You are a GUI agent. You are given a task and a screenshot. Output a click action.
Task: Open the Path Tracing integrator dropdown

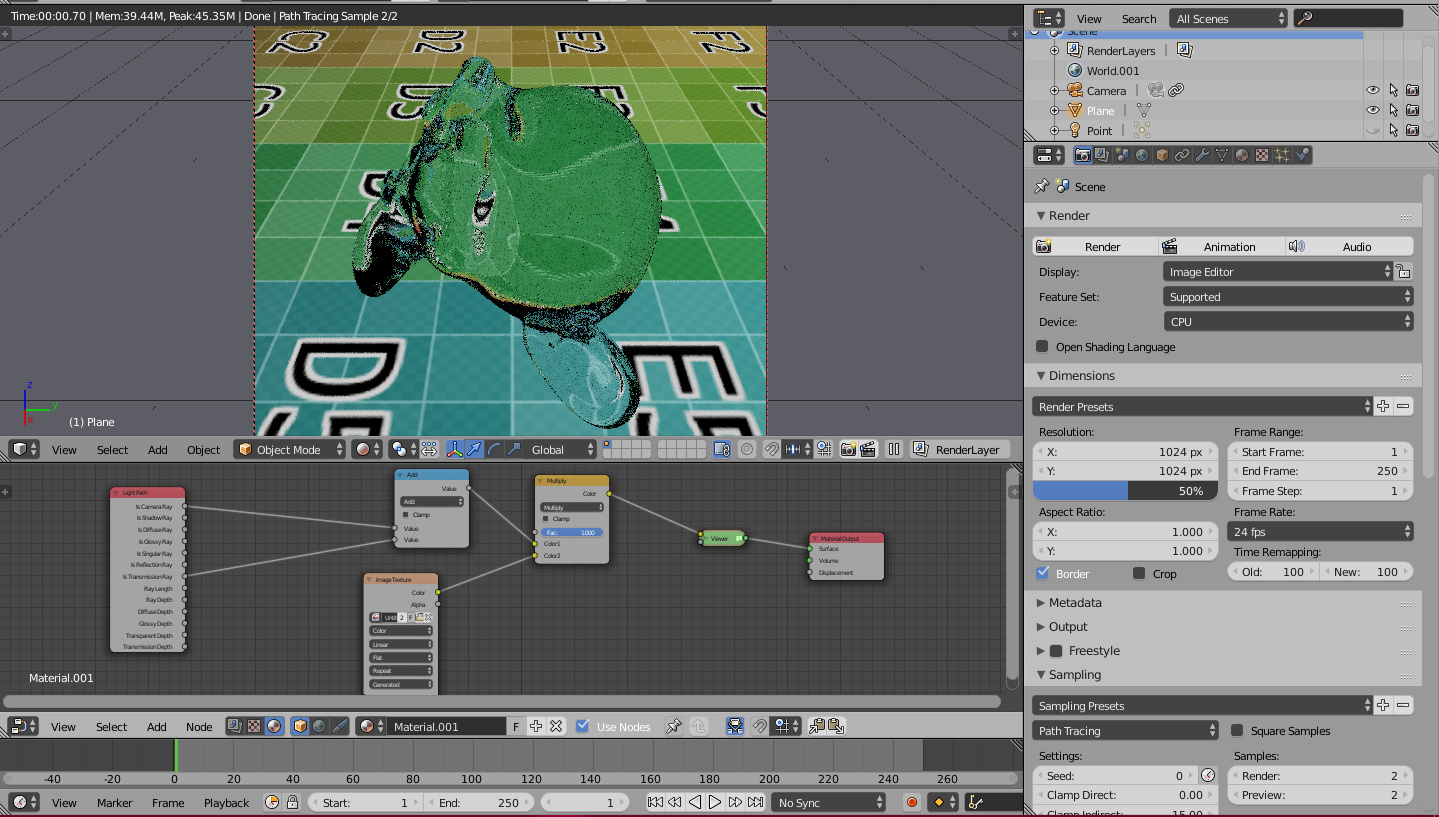click(1125, 730)
